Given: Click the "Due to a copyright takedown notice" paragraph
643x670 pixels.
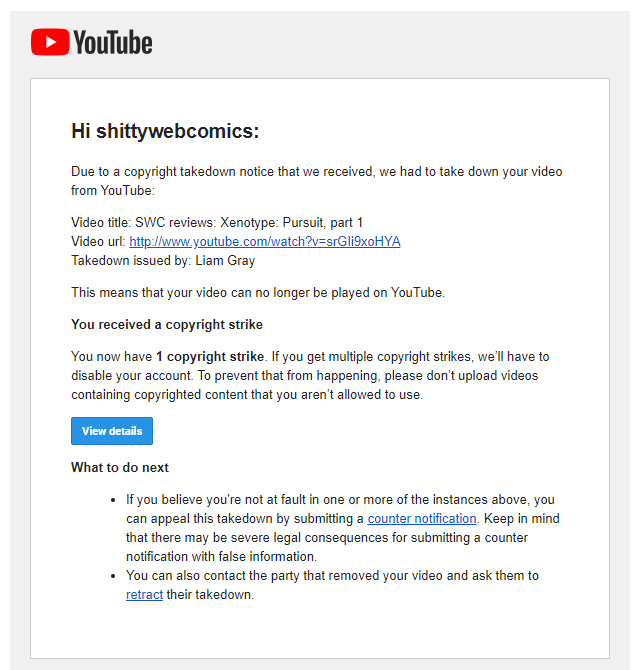Looking at the screenshot, I should pos(317,181).
